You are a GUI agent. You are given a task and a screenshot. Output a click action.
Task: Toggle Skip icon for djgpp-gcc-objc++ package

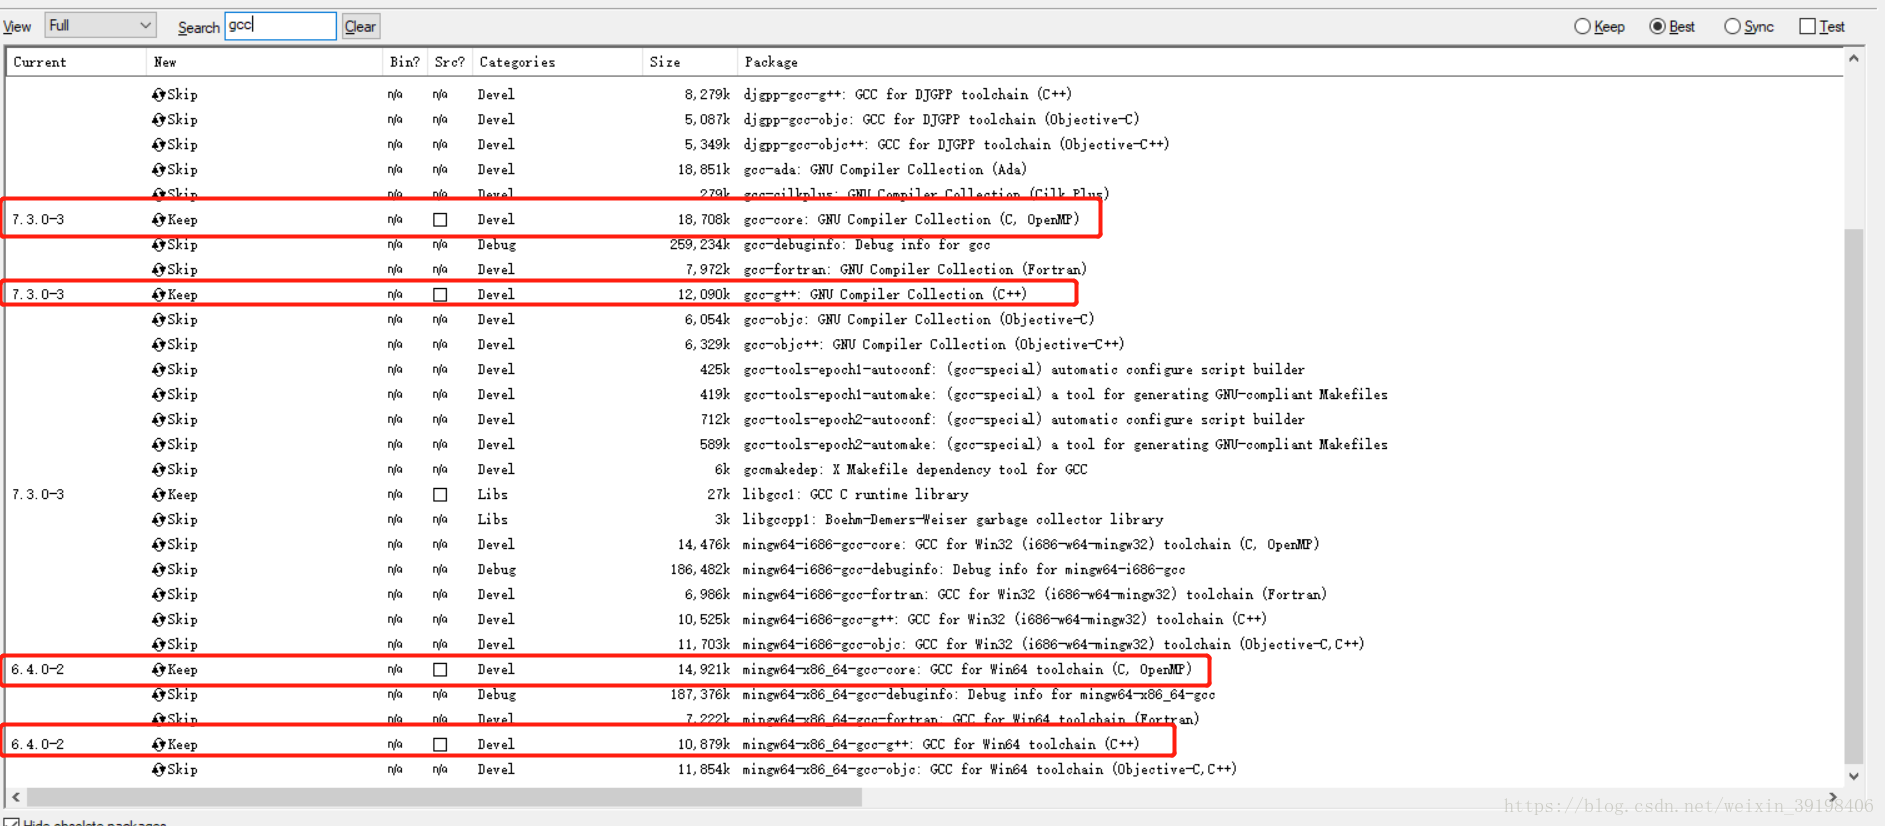point(158,144)
